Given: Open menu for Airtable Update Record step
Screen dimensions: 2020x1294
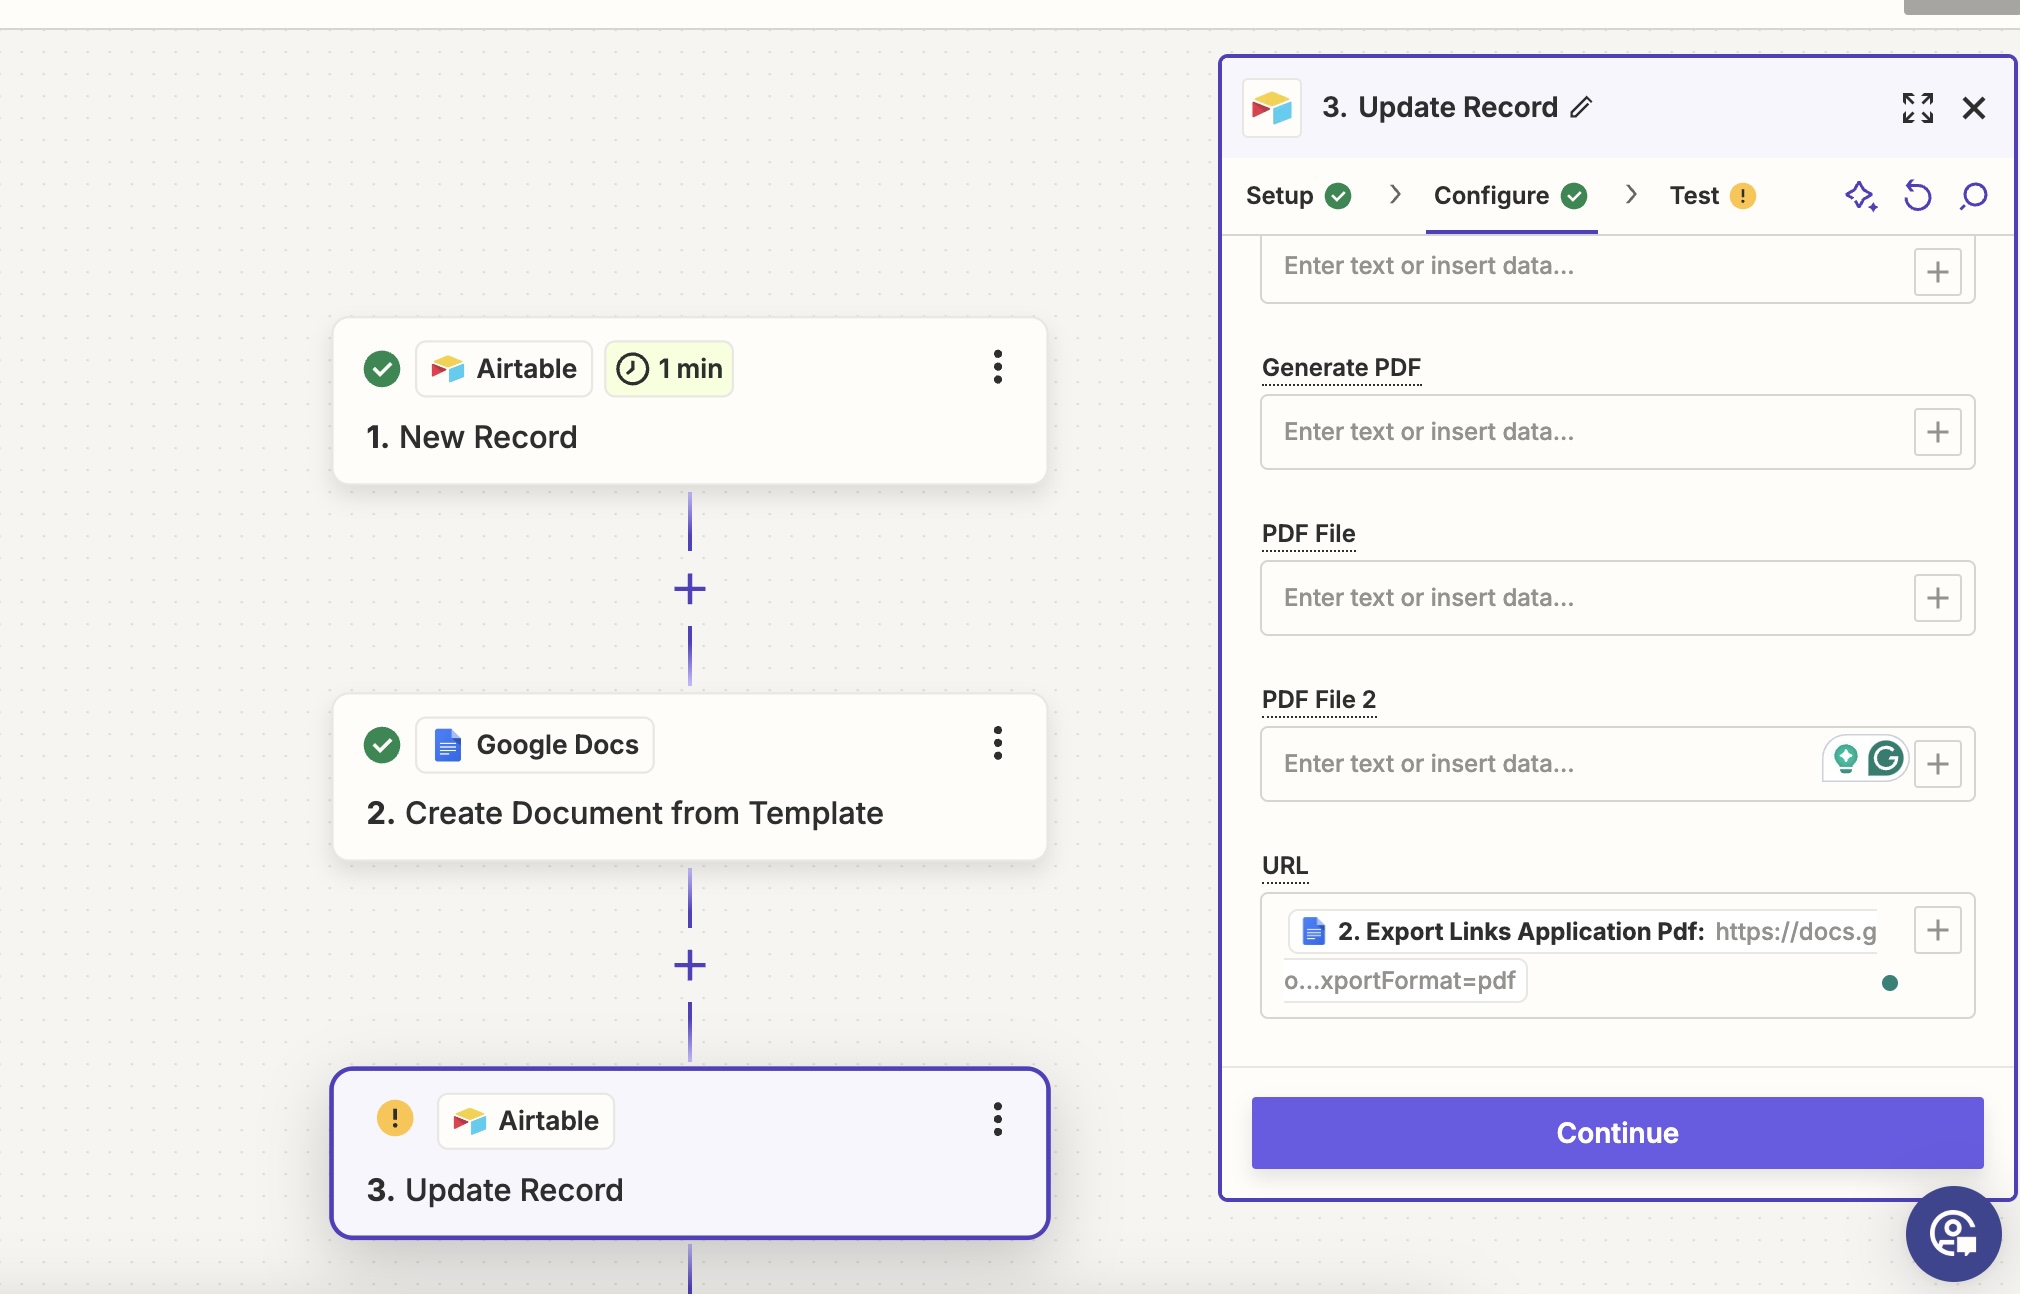Looking at the screenshot, I should tap(997, 1119).
